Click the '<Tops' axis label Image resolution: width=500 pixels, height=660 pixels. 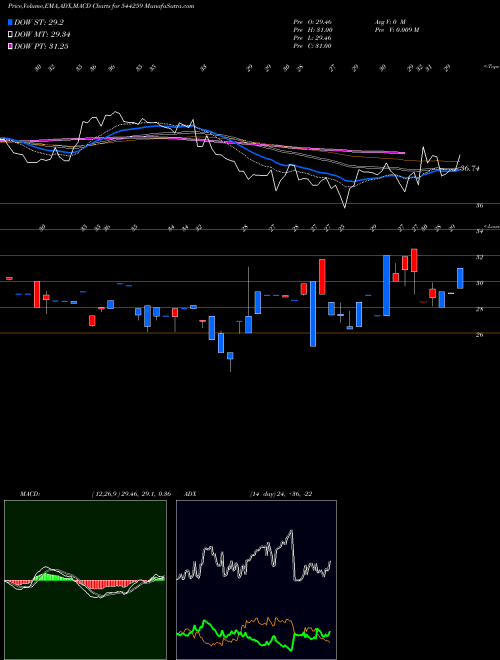coord(491,67)
